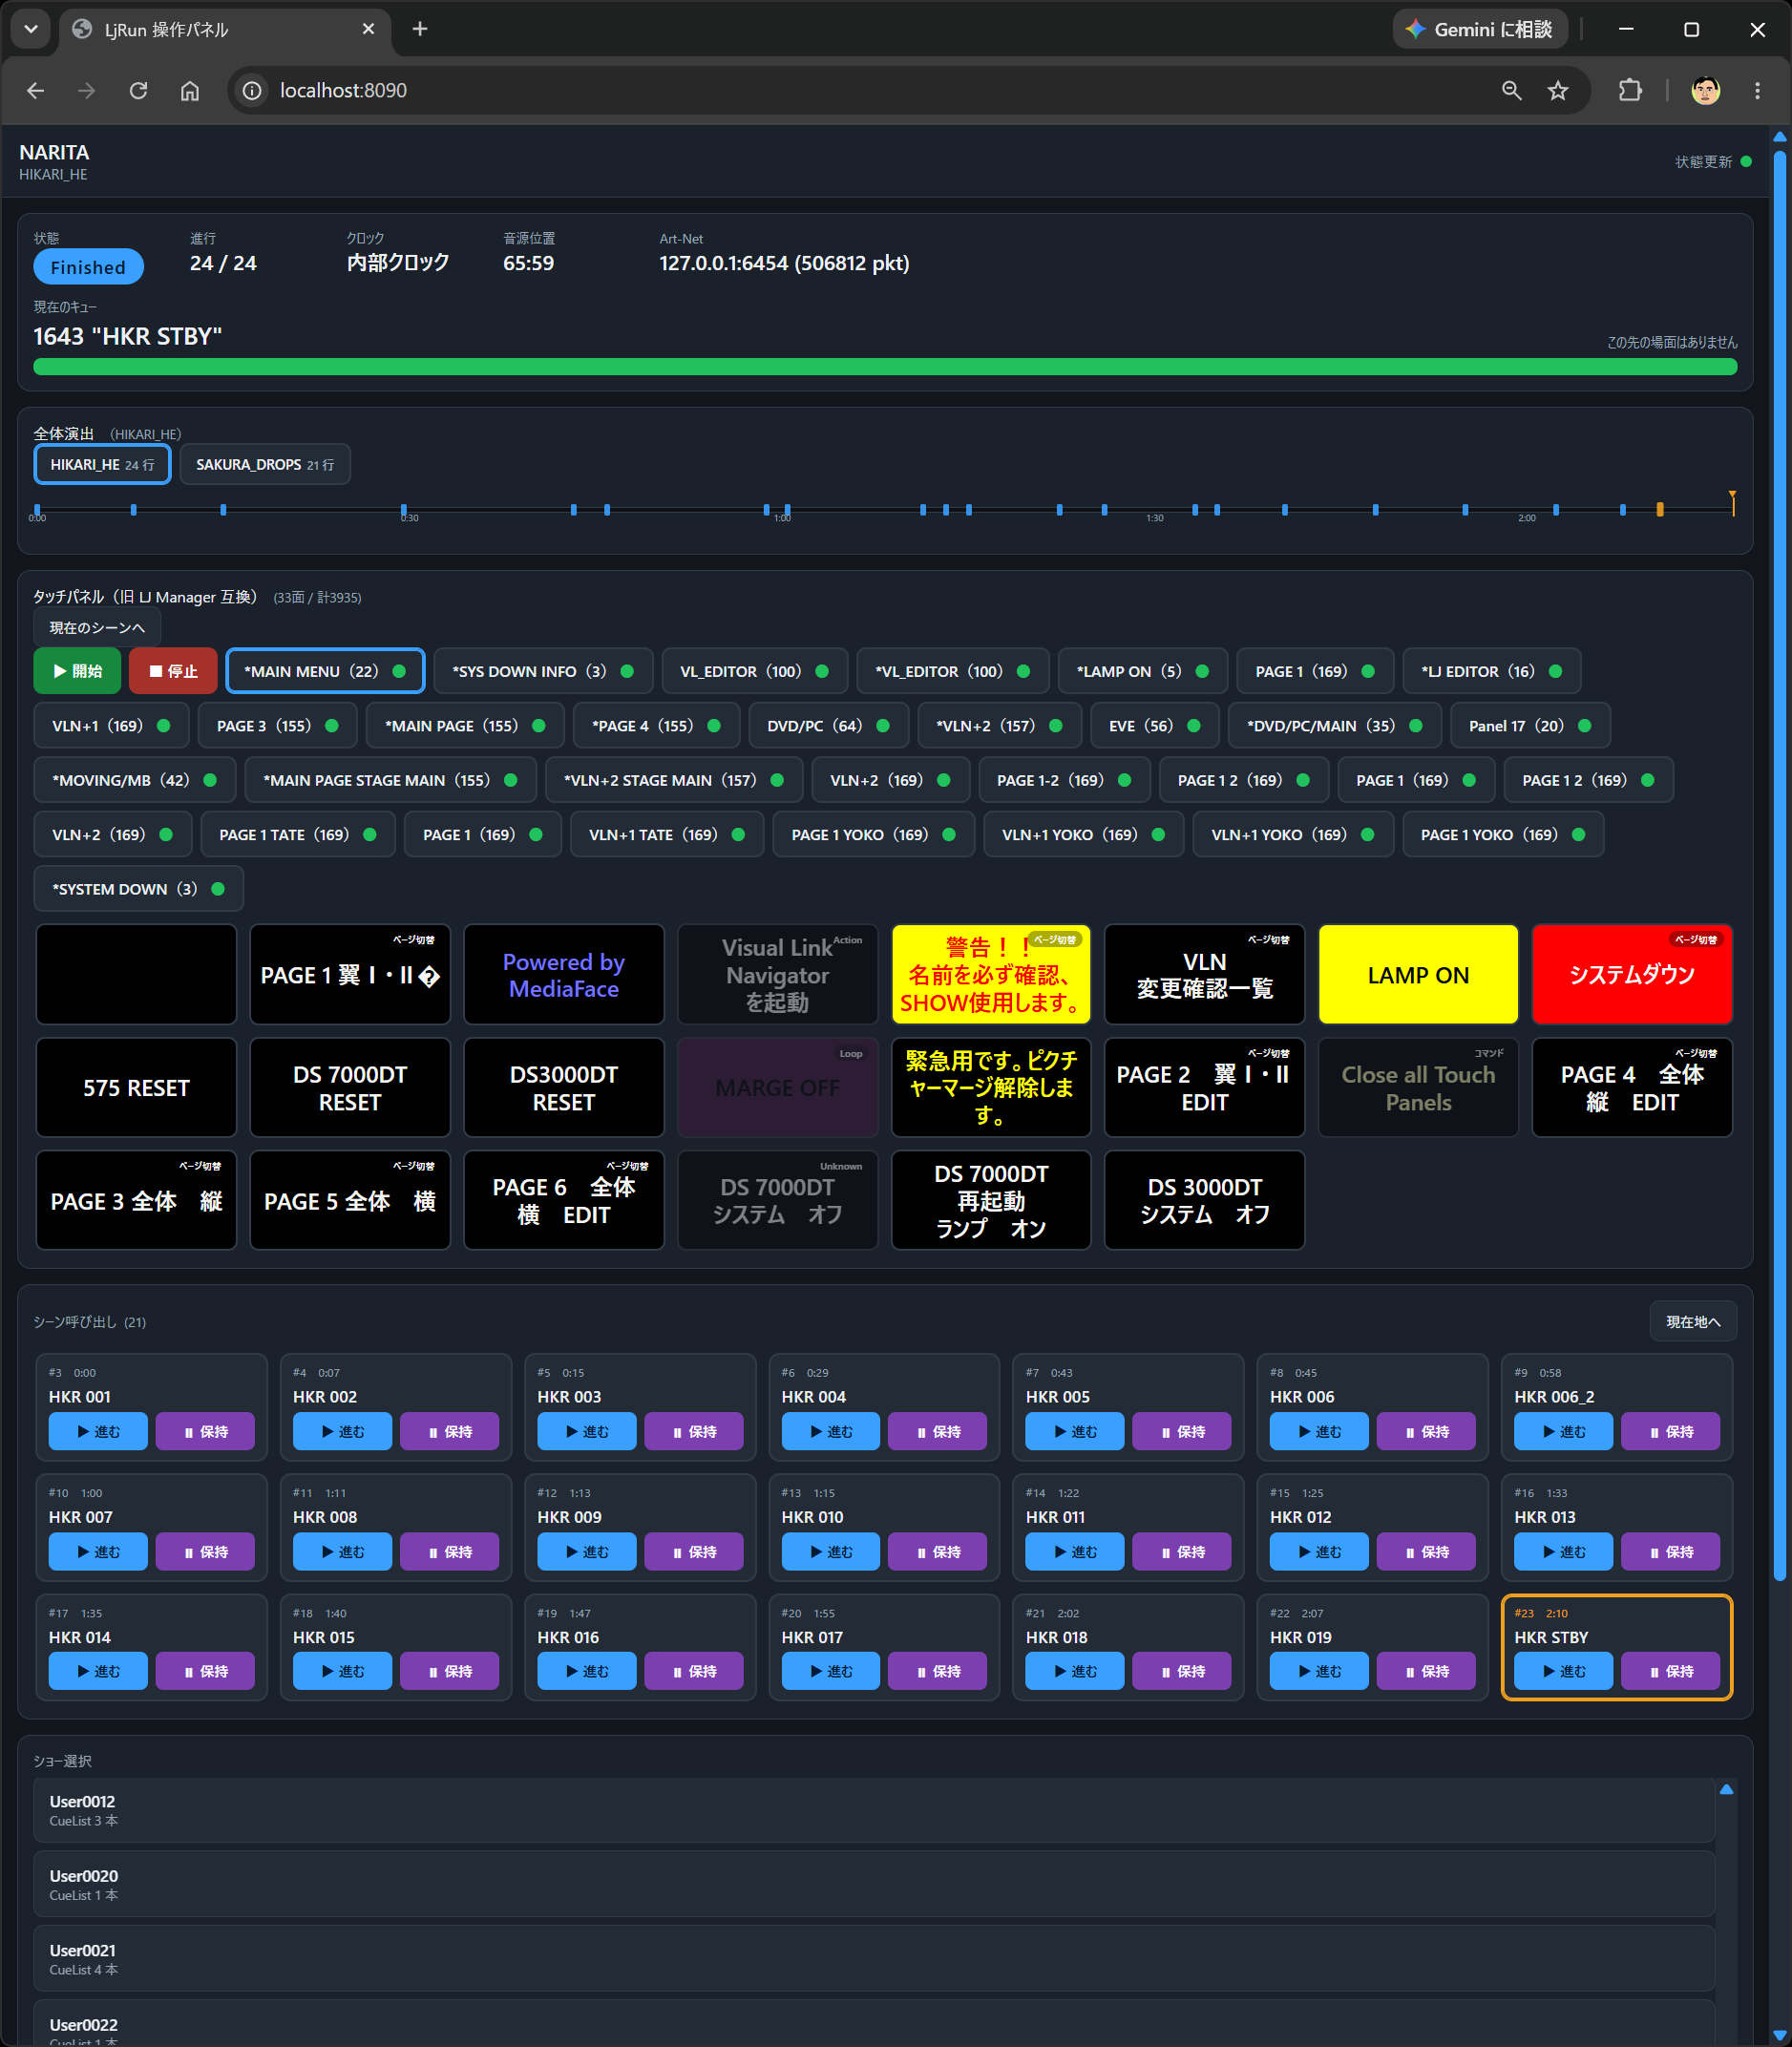
Task: Advance HKR 019 with its 進む button
Action: (x=1319, y=1671)
